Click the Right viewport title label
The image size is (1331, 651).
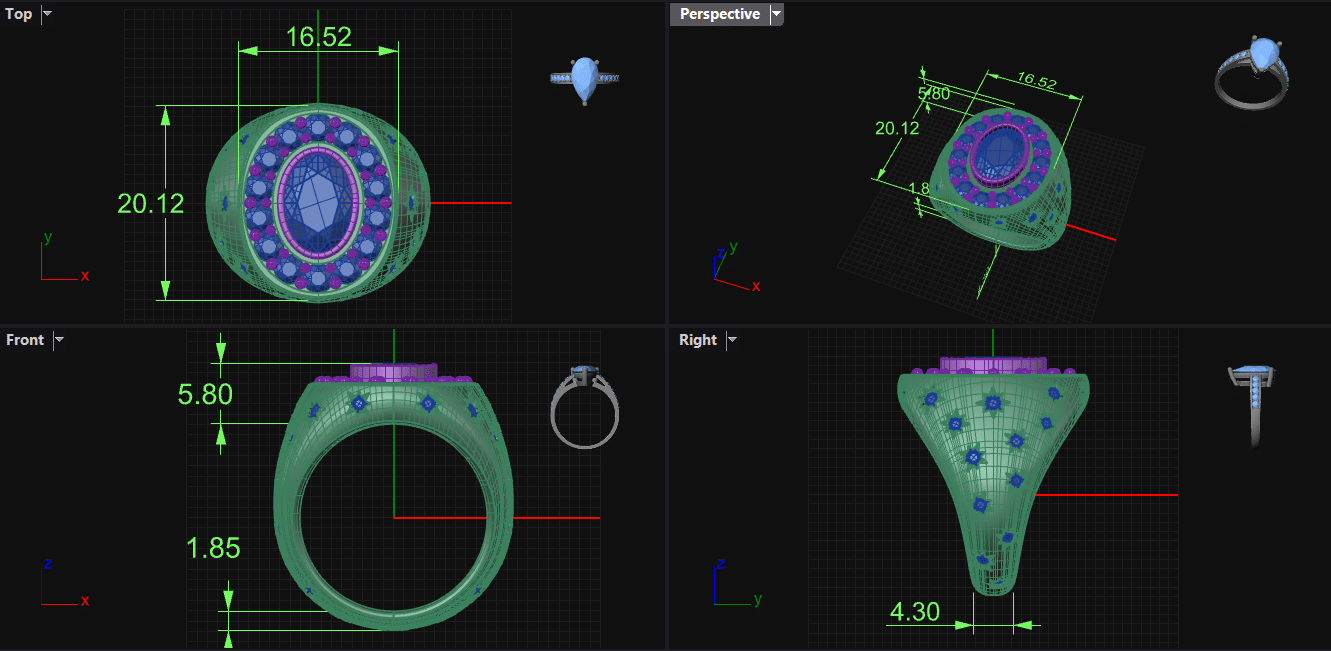coord(697,340)
